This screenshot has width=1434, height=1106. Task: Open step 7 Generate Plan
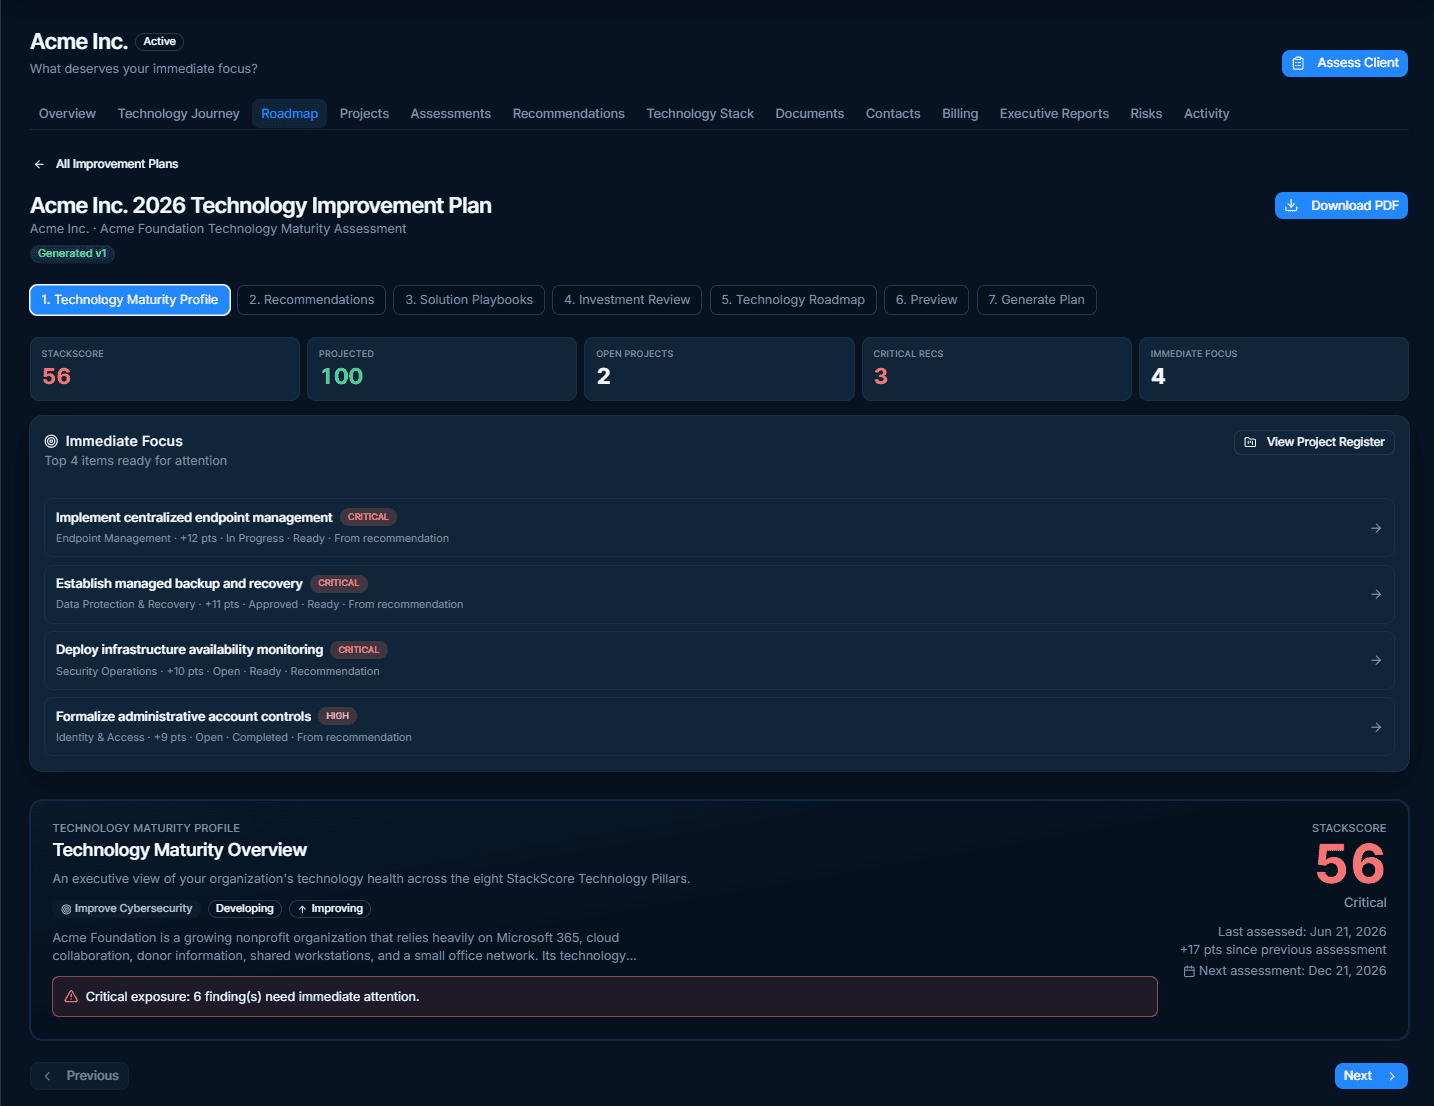[x=1036, y=300]
